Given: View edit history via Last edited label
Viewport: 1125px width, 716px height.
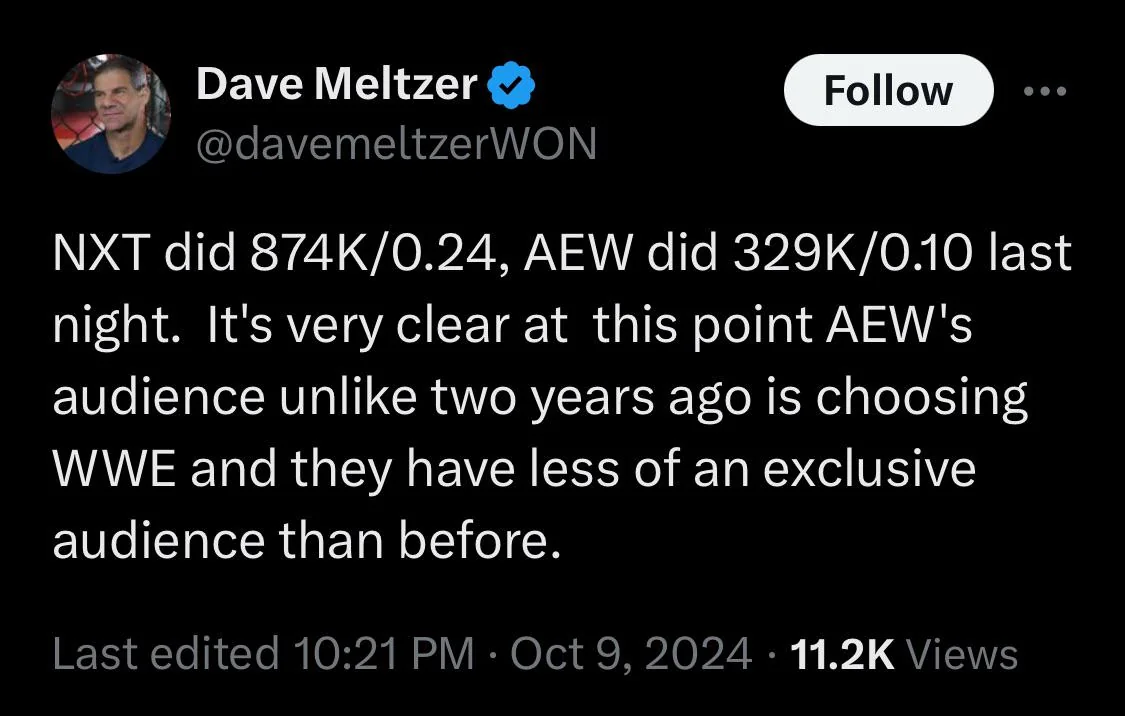Looking at the screenshot, I should coord(166,654).
